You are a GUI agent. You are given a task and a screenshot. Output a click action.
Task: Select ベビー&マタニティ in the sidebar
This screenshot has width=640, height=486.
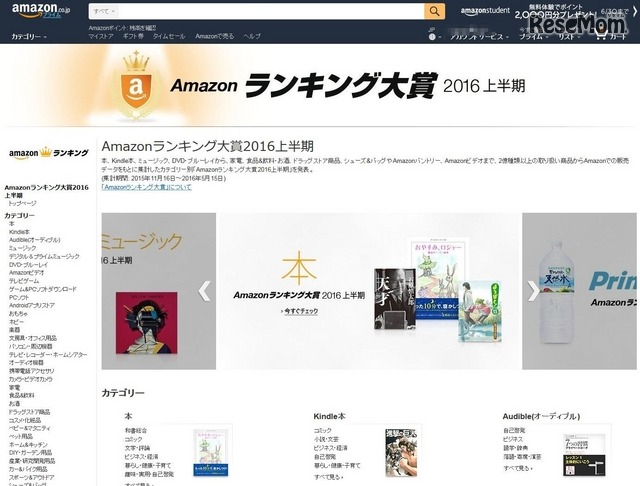point(30,428)
